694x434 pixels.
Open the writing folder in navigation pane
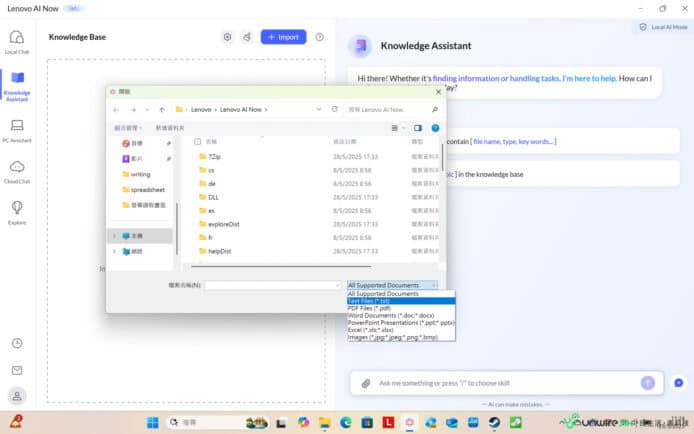[x=140, y=174]
